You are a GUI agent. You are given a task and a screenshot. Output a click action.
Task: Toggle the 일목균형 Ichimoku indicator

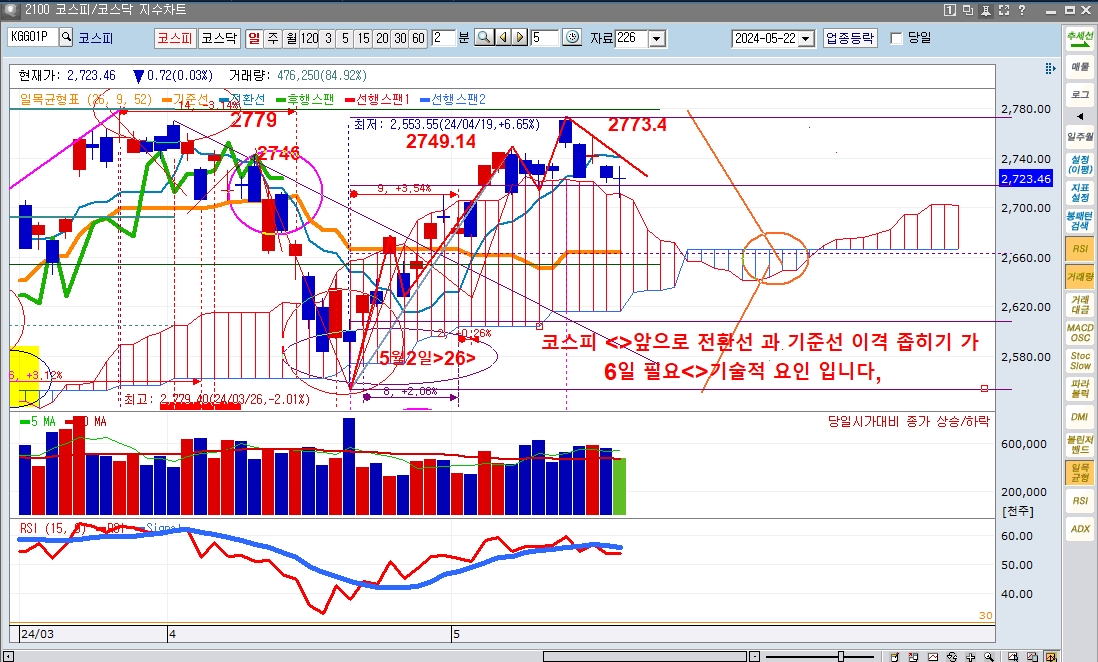pyautogui.click(x=1080, y=473)
